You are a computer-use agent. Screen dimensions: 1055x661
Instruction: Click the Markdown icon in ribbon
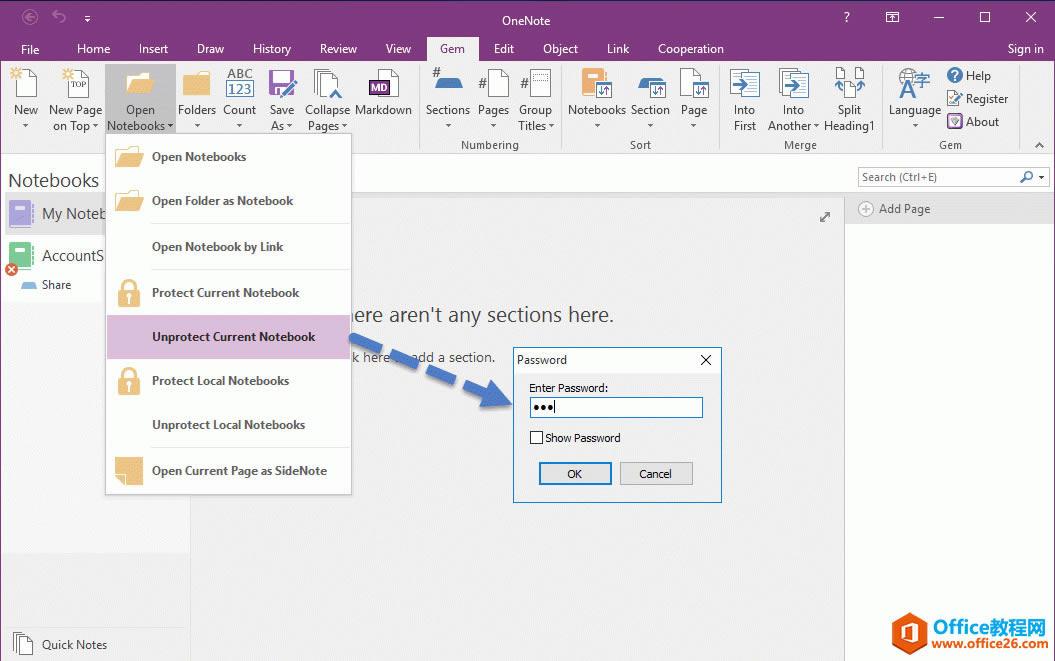point(383,87)
